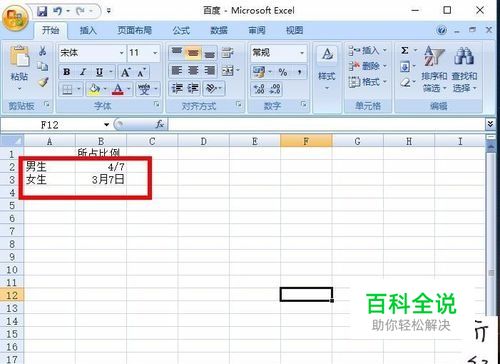Viewport: 500px width, 364px height.
Task: Apply percent style
Action: (283, 72)
